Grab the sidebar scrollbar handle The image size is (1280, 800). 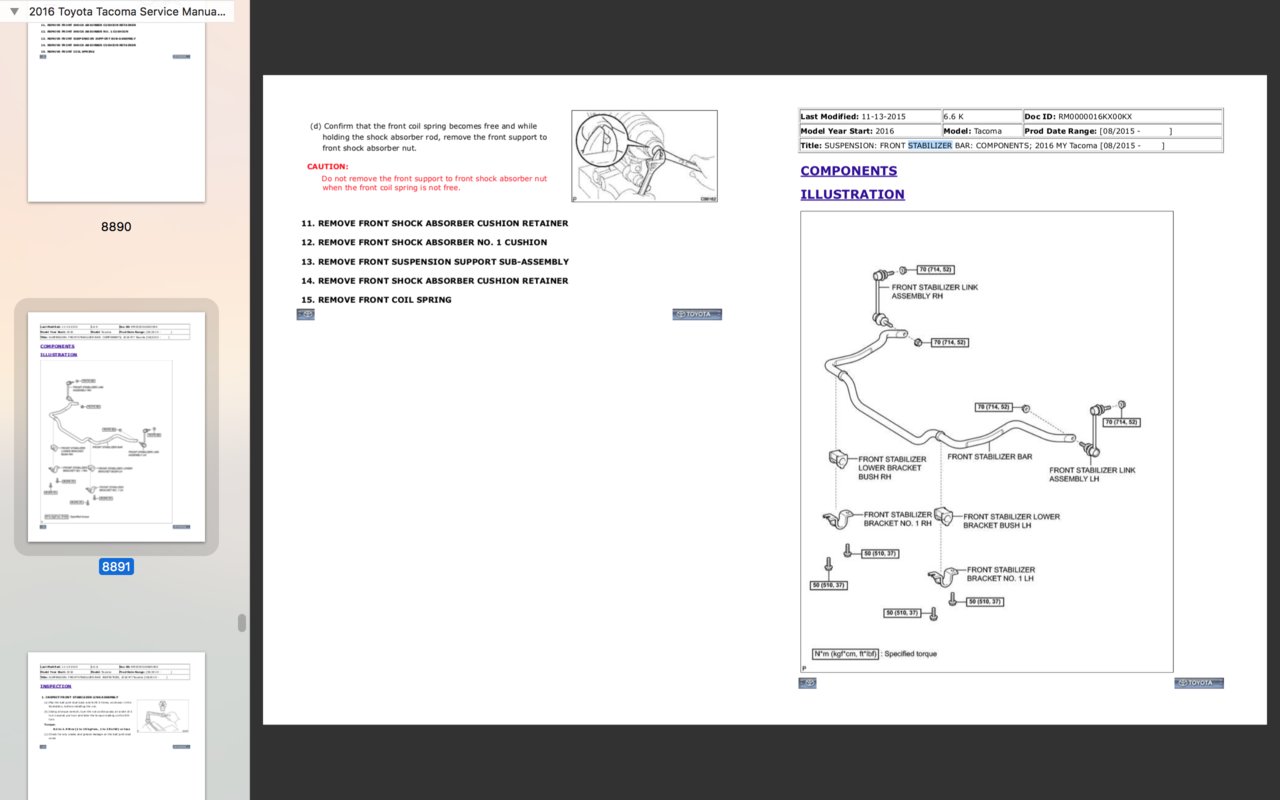coord(241,623)
